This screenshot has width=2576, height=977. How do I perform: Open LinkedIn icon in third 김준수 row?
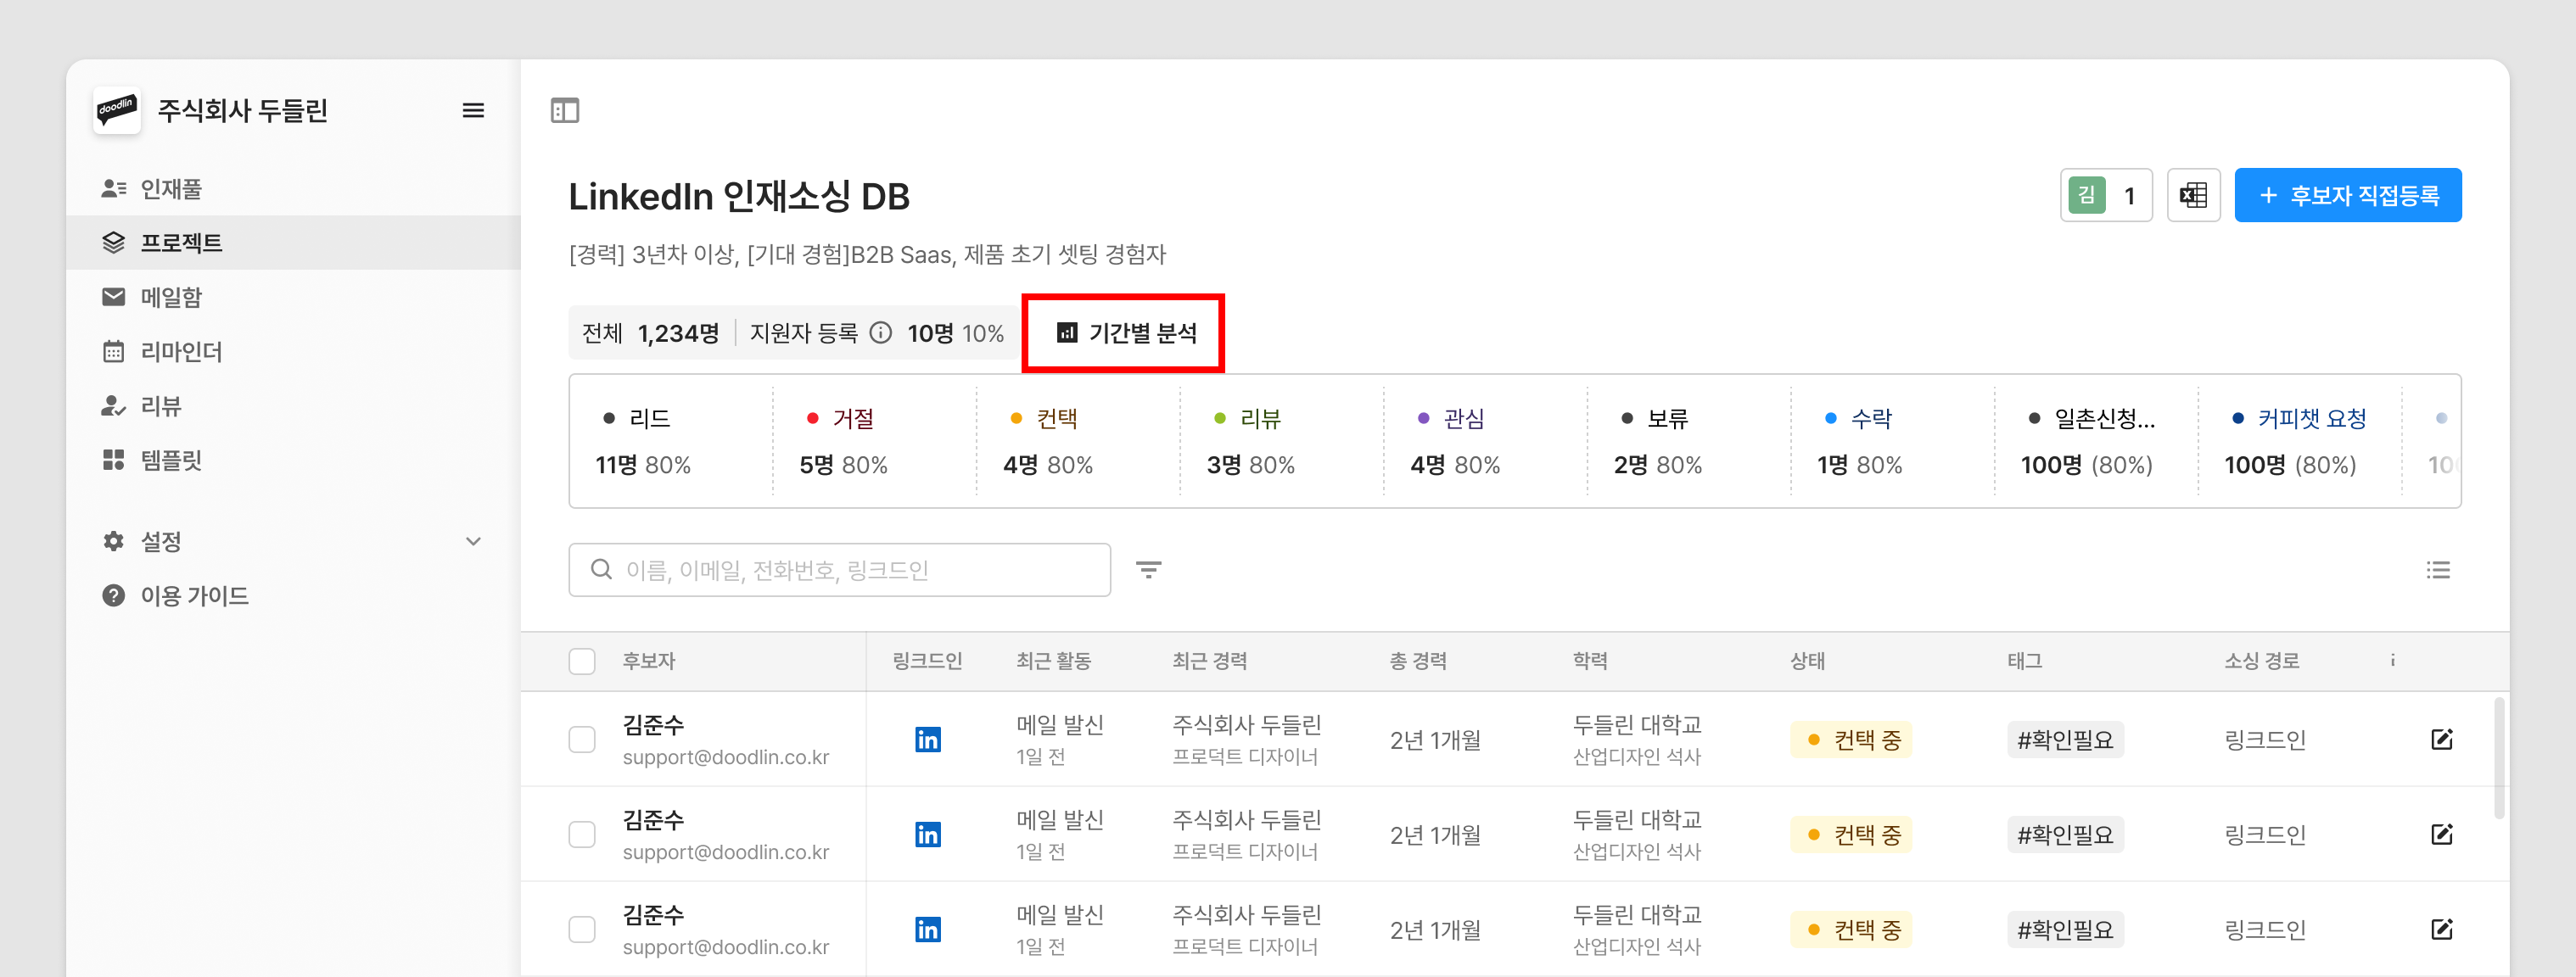(x=927, y=930)
